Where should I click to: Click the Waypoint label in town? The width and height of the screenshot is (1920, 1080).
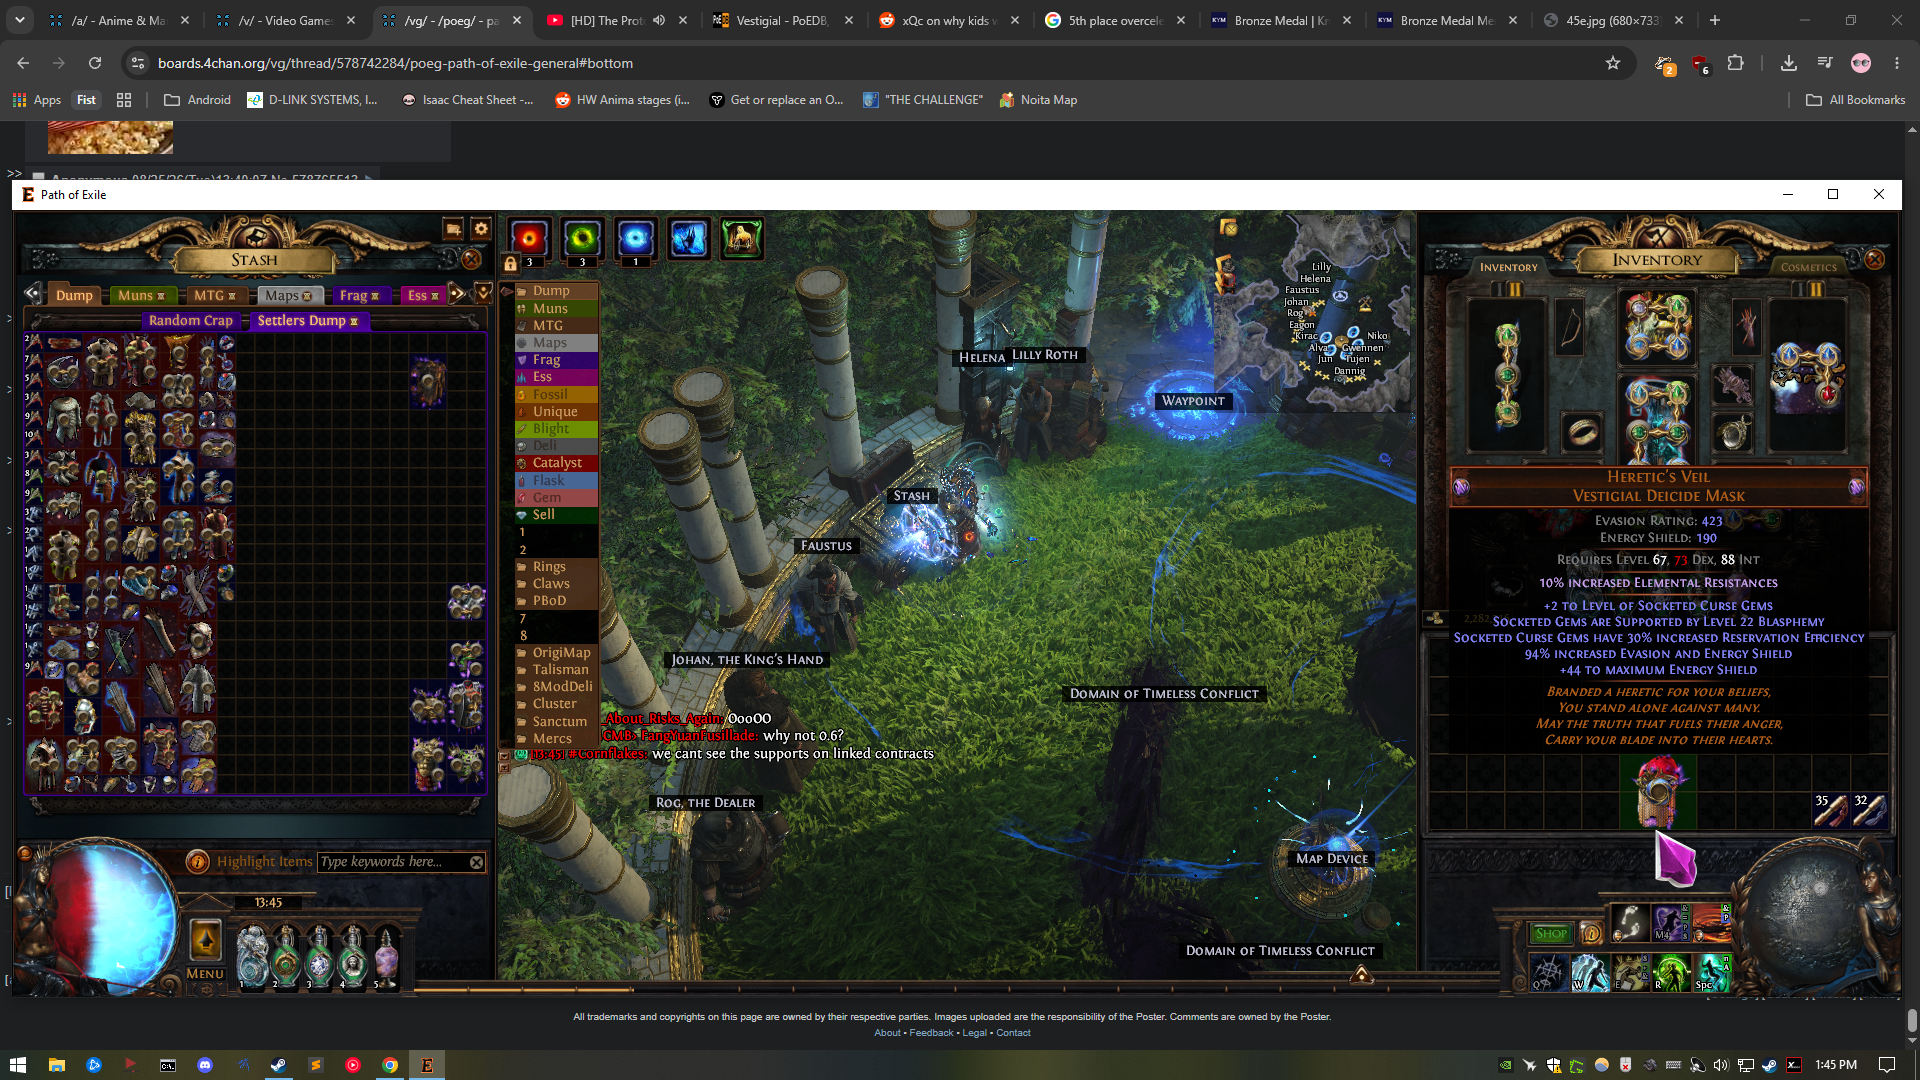tap(1193, 401)
